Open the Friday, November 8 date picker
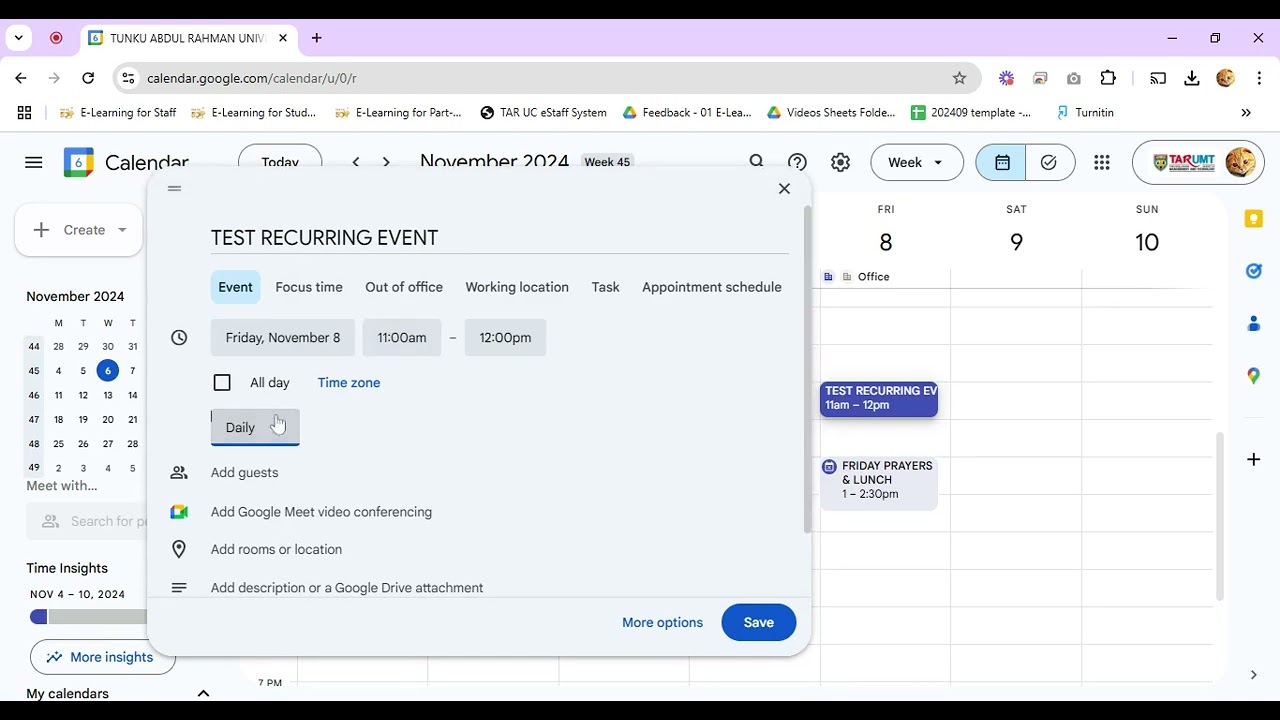 coord(283,337)
